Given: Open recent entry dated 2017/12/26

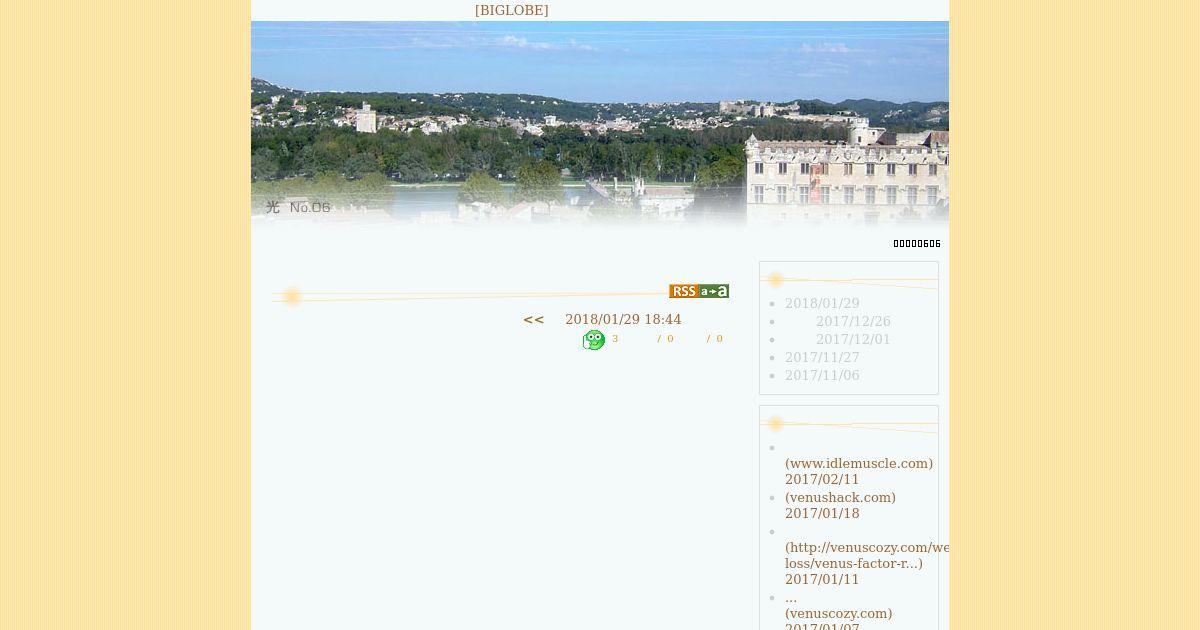Looking at the screenshot, I should point(853,322).
